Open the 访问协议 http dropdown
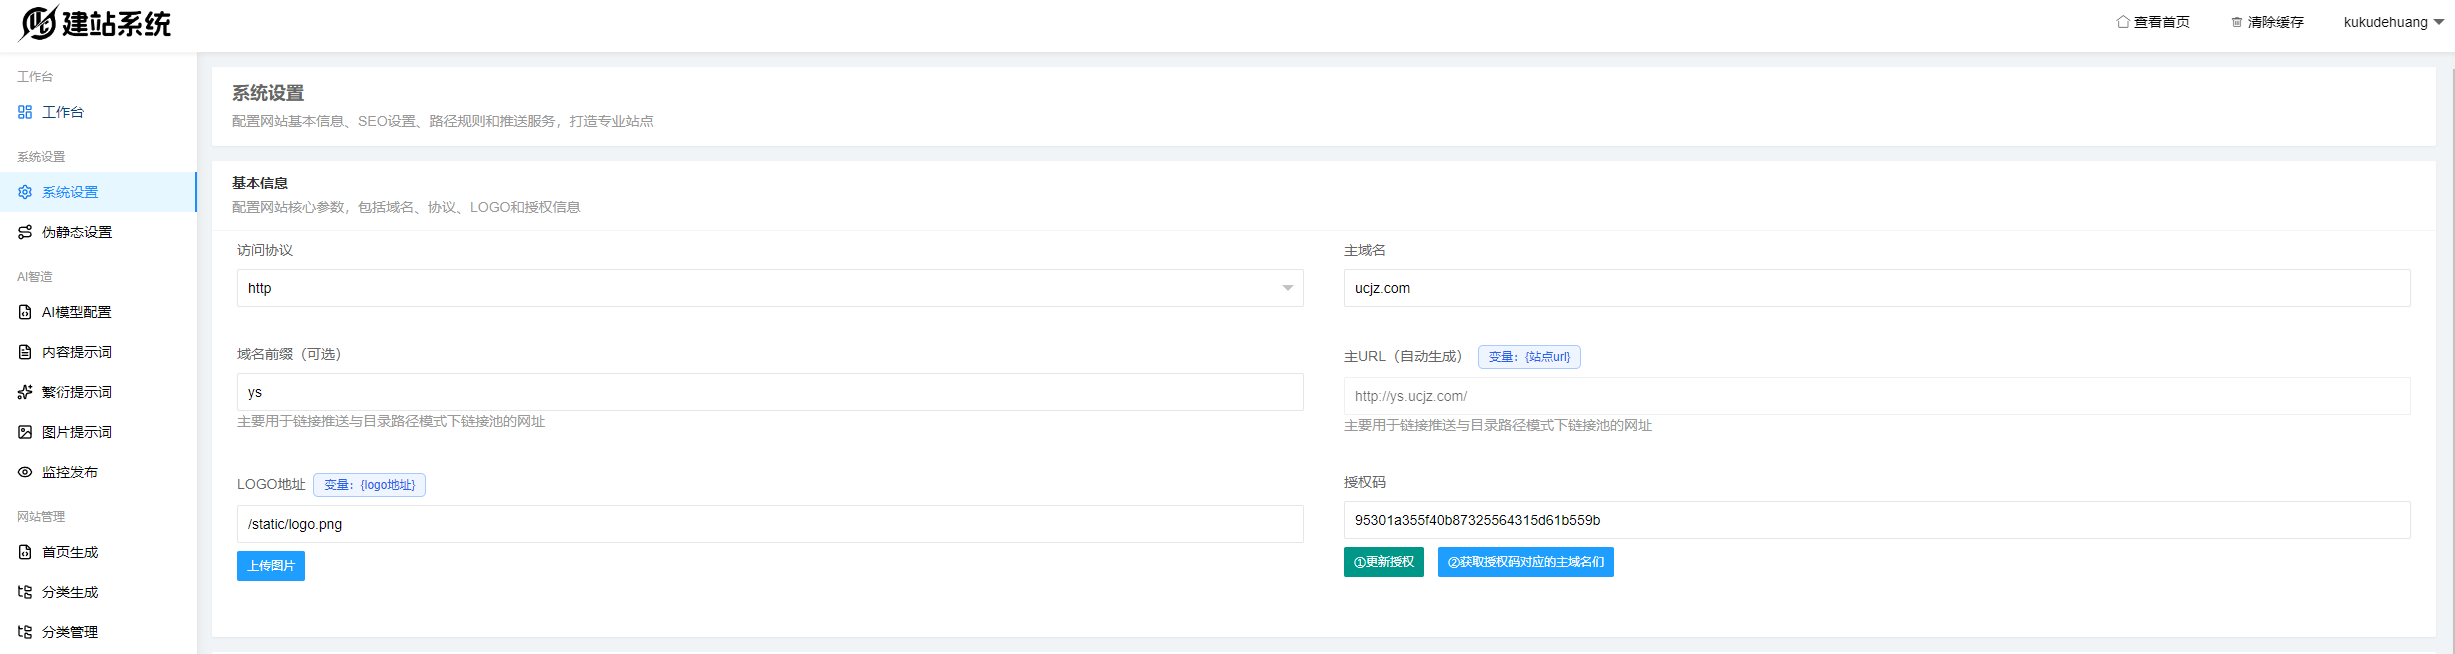Viewport: 2455px width, 654px height. point(770,288)
